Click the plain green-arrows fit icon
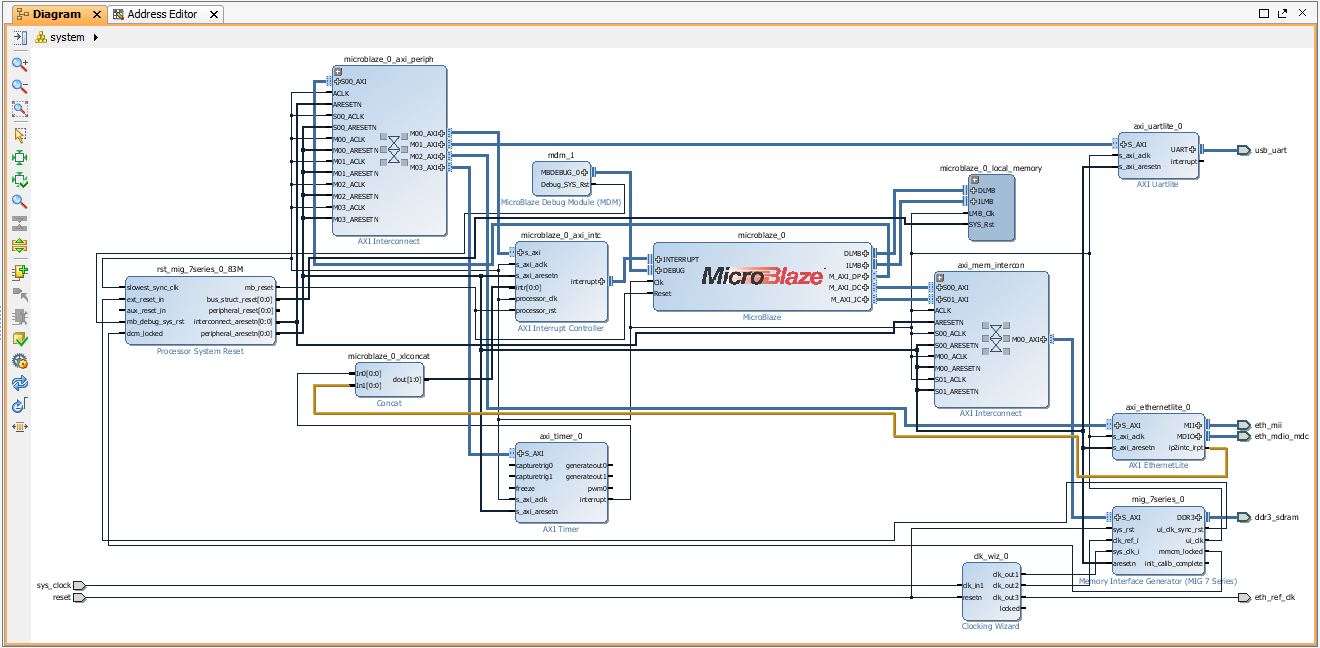The width and height of the screenshot is (1320, 648). pos(19,158)
